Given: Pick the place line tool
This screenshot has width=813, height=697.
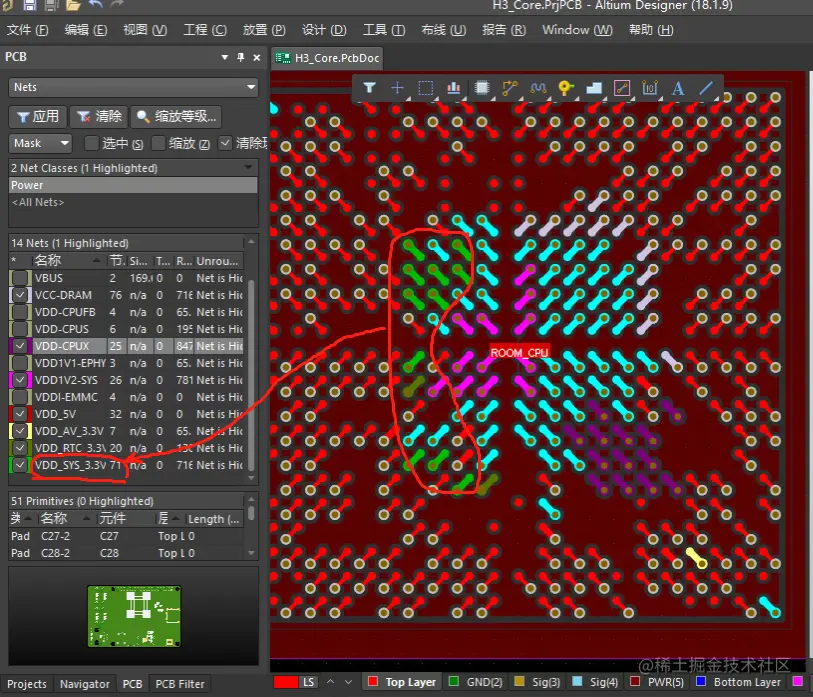Looking at the screenshot, I should [x=706, y=88].
